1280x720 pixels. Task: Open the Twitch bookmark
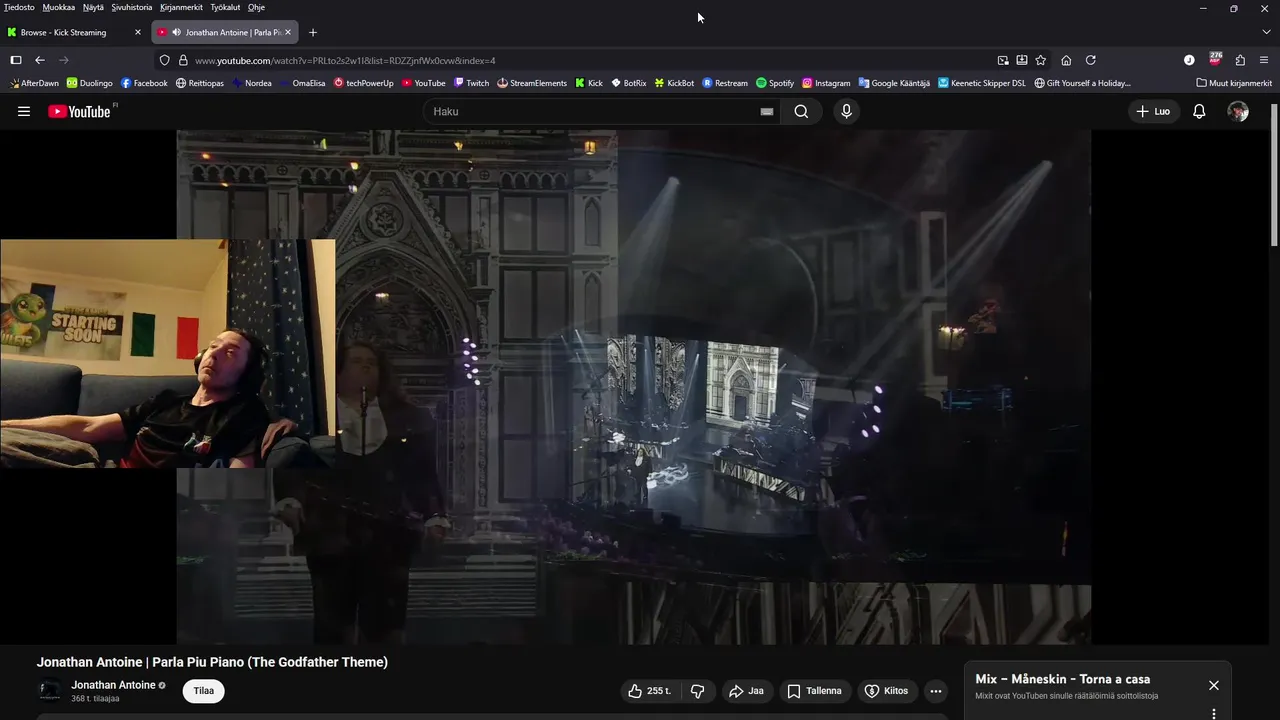coord(471,83)
